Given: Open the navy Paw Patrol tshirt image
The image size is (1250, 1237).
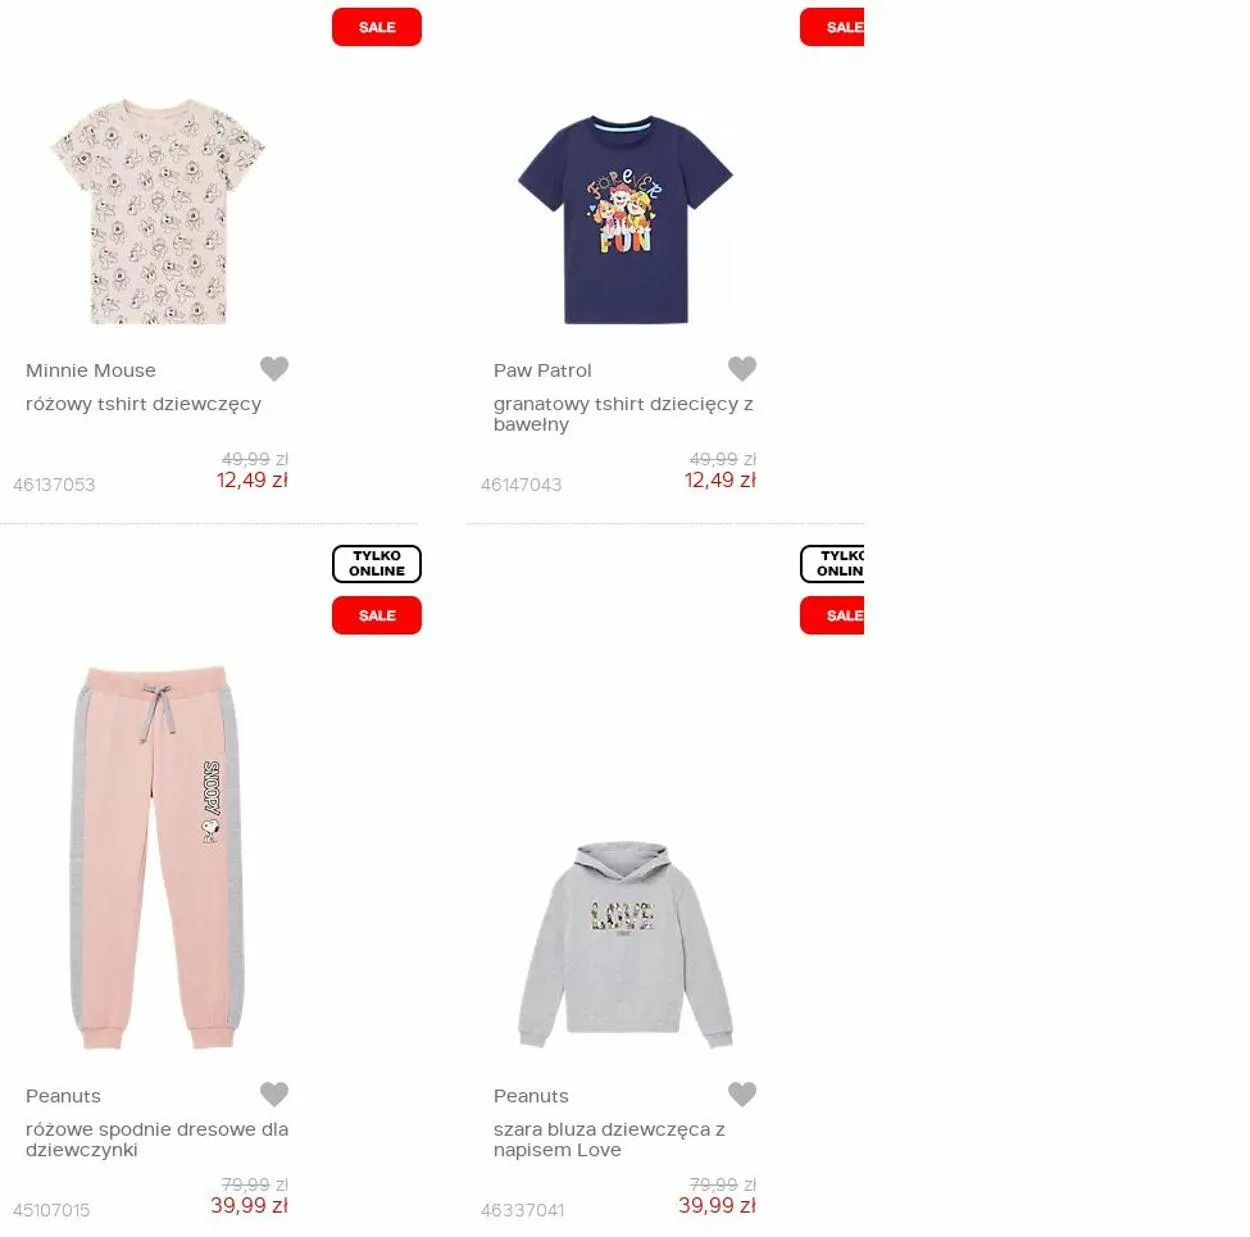Looking at the screenshot, I should pyautogui.click(x=625, y=219).
